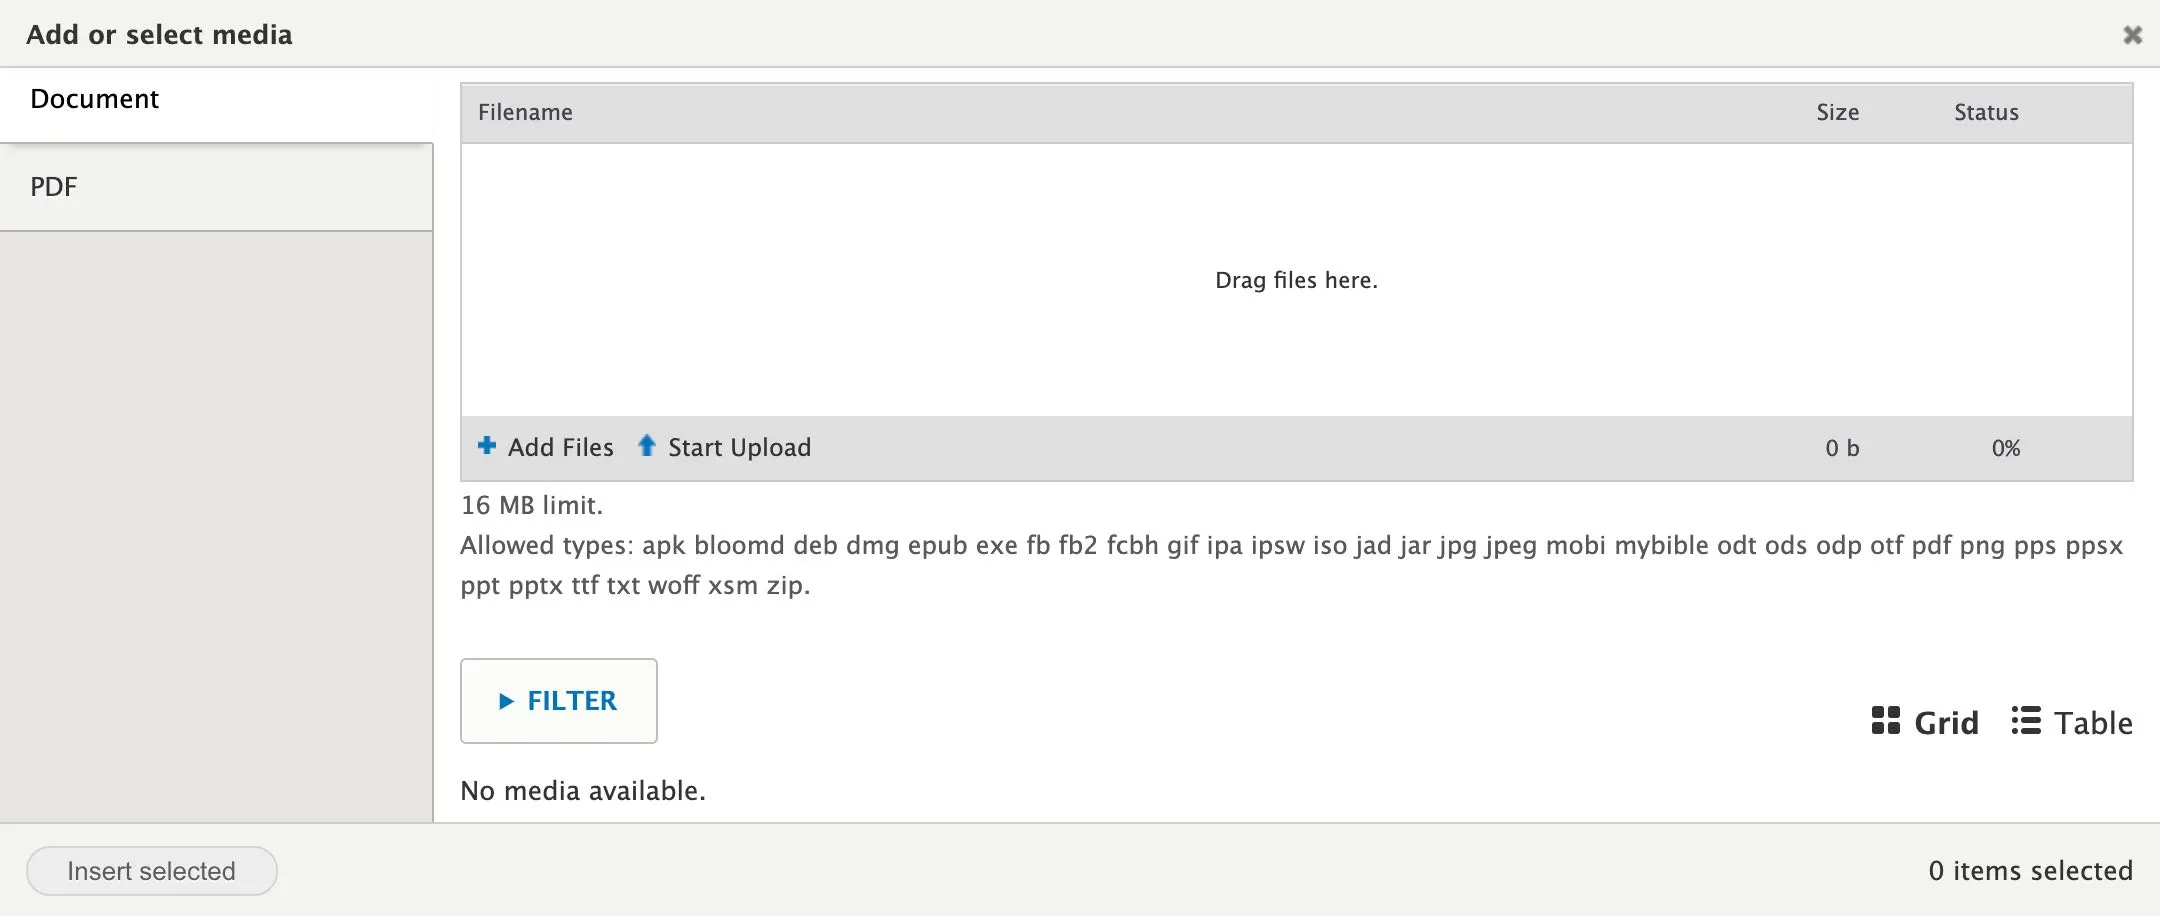The image size is (2160, 916).
Task: Click the Status column header
Action: coord(1986,113)
